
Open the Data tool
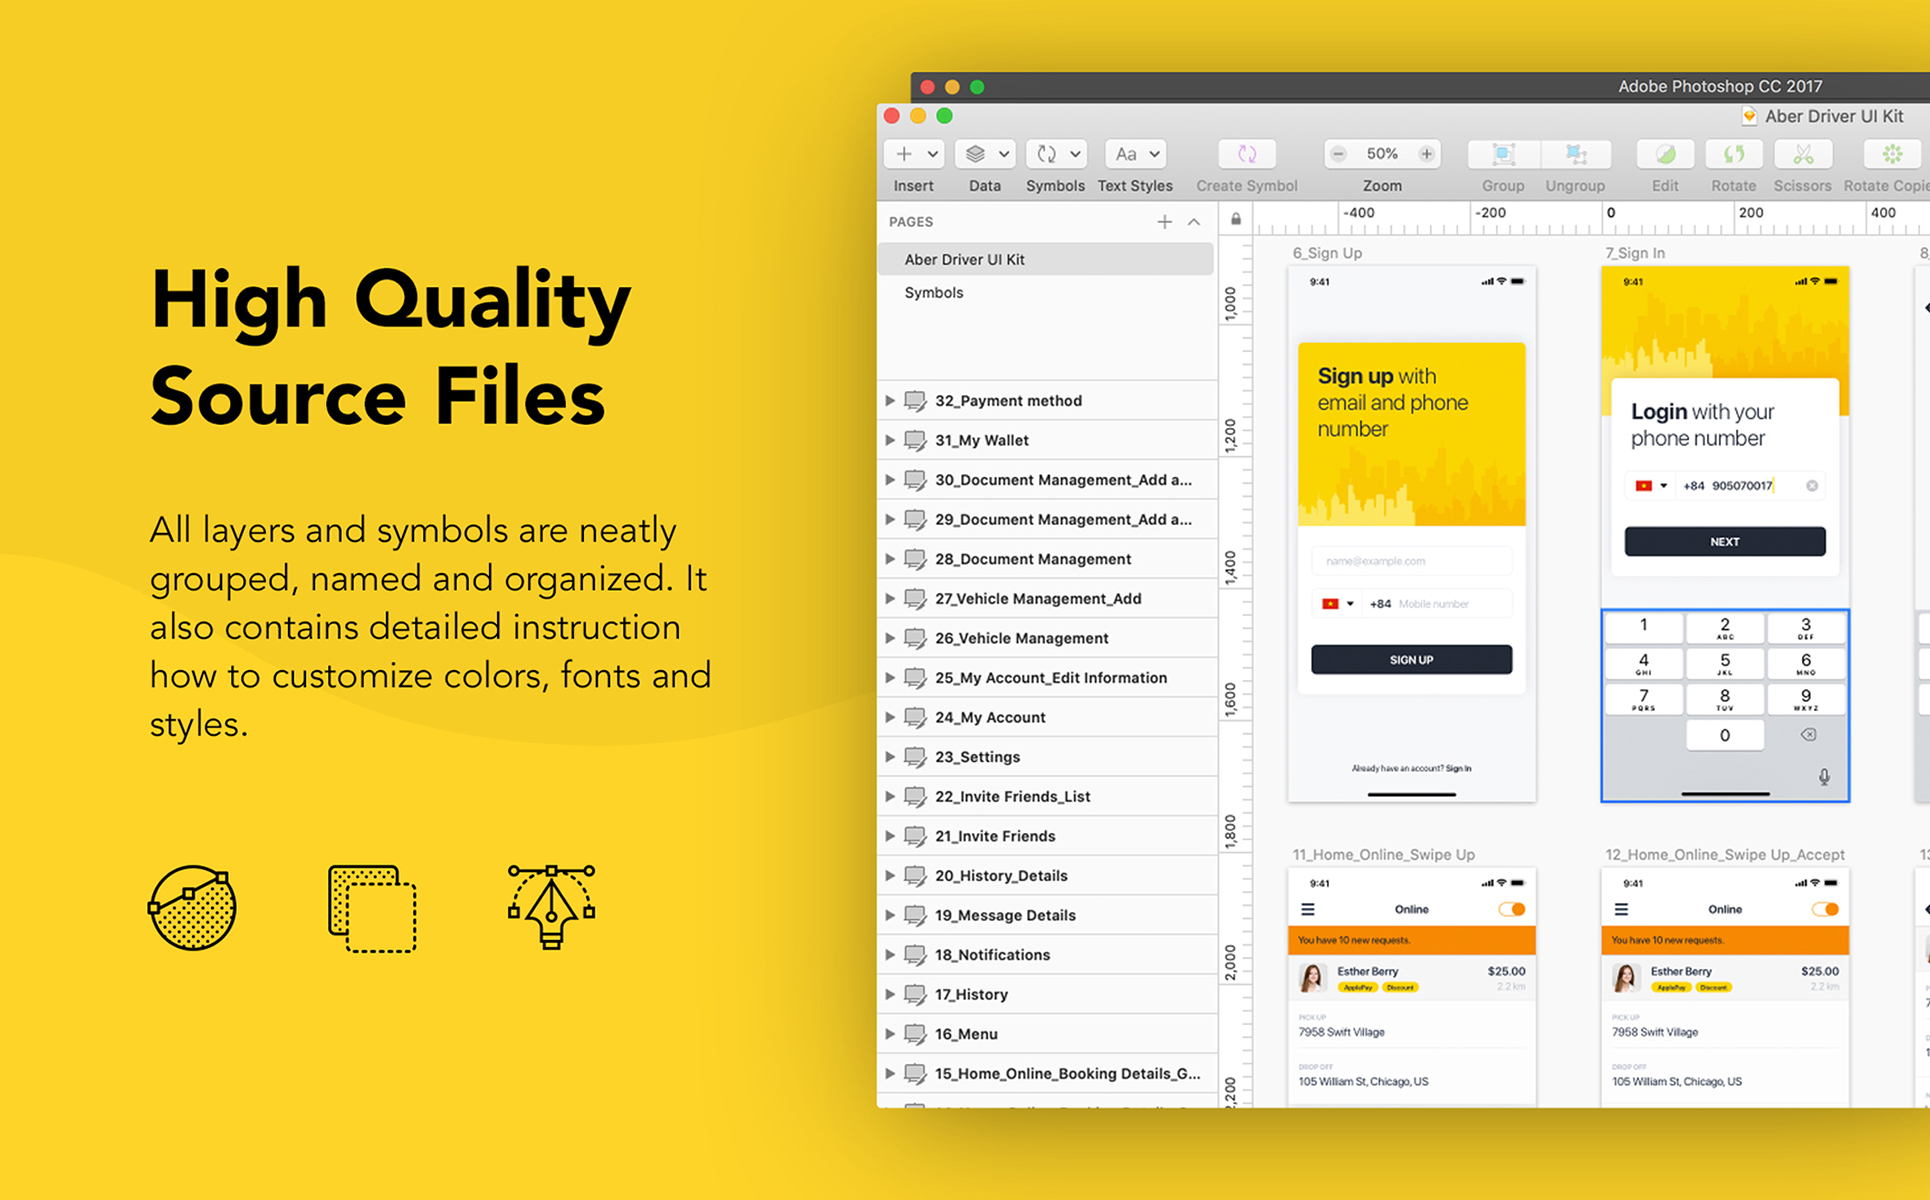pyautogui.click(x=982, y=155)
